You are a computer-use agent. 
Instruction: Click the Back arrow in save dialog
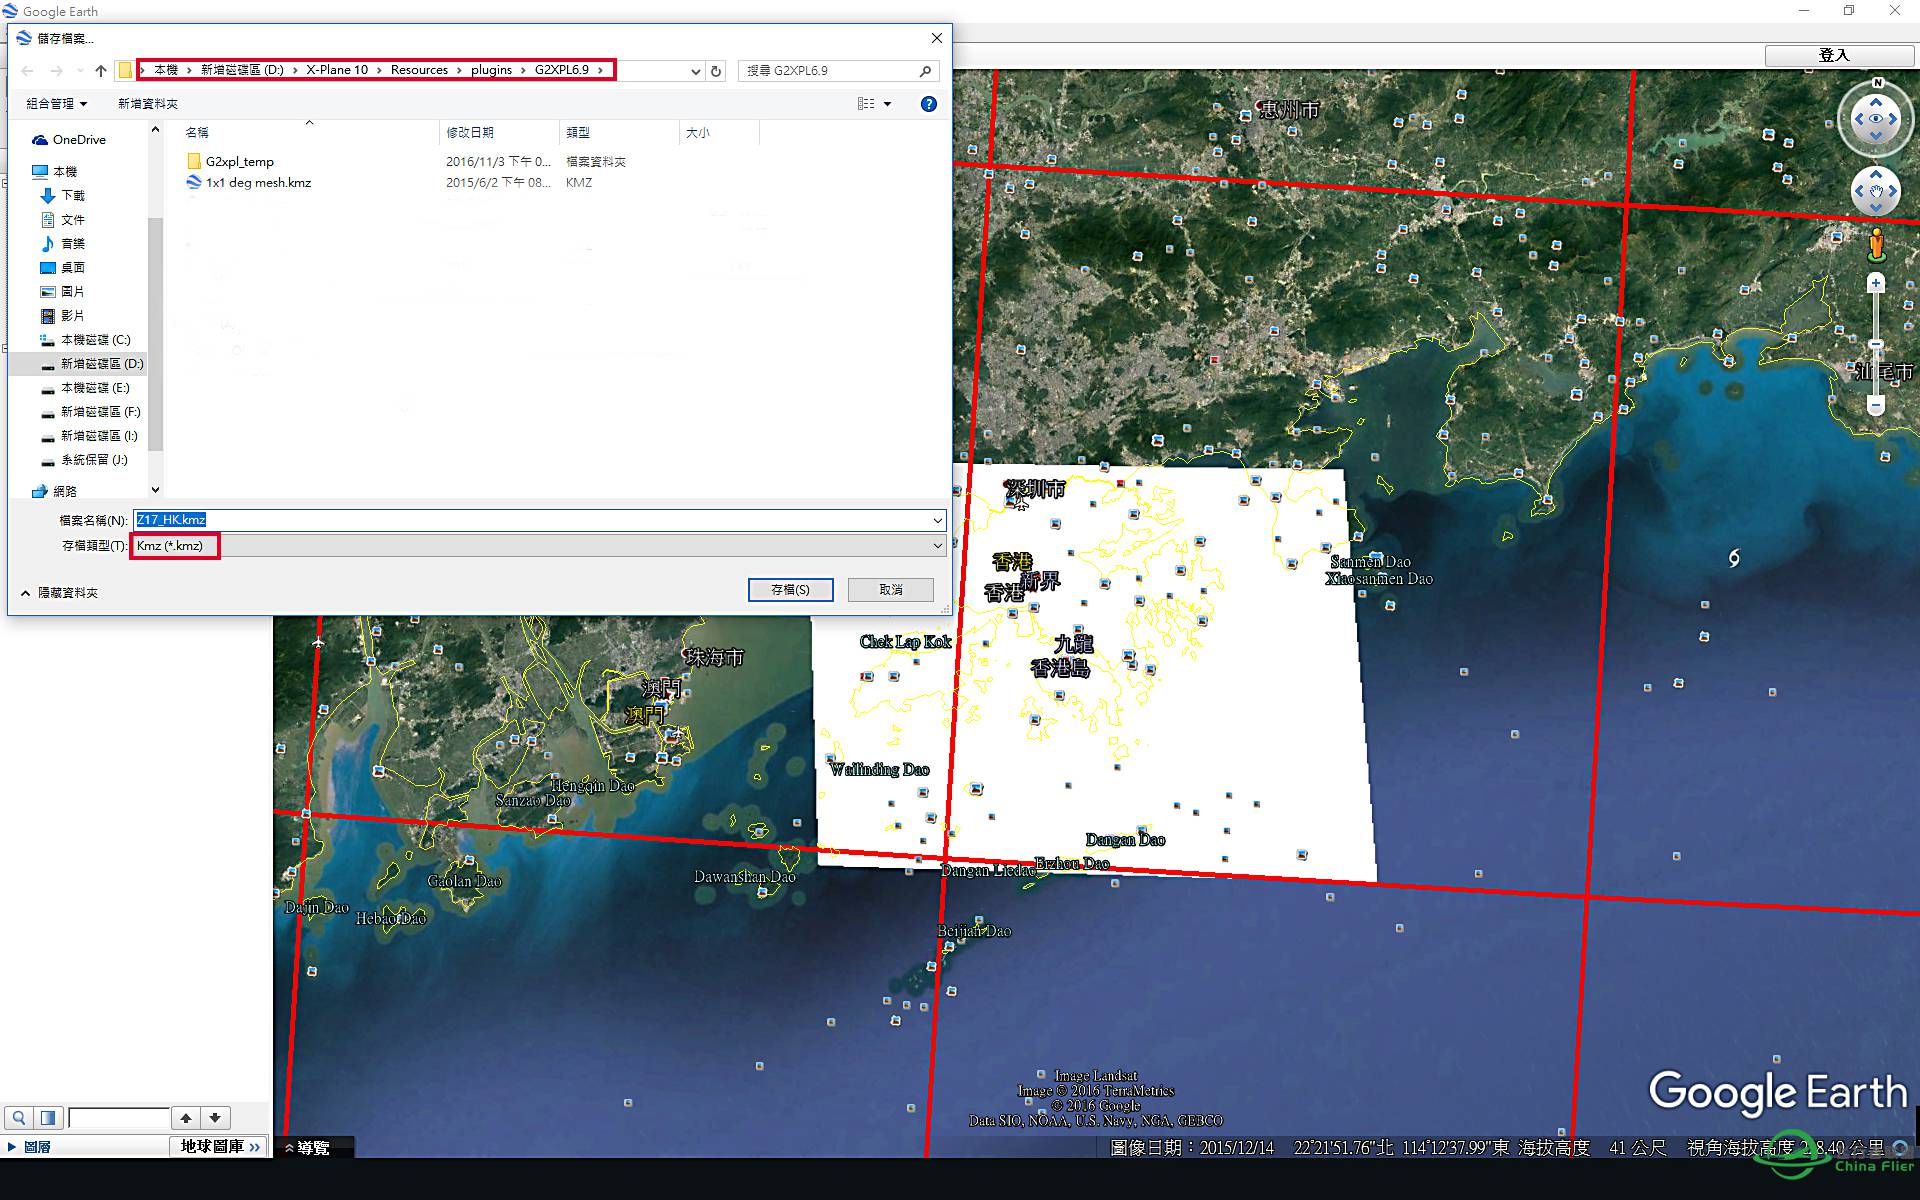(28, 71)
